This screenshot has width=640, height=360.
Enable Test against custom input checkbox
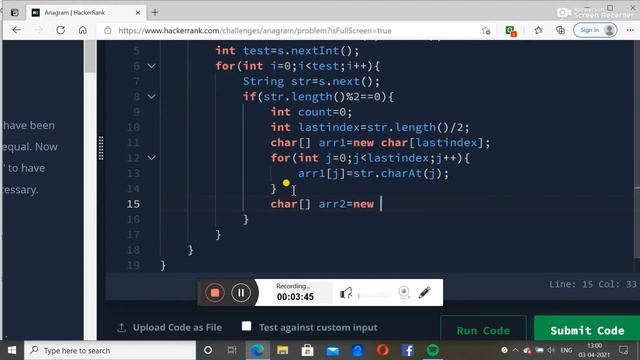tap(247, 326)
